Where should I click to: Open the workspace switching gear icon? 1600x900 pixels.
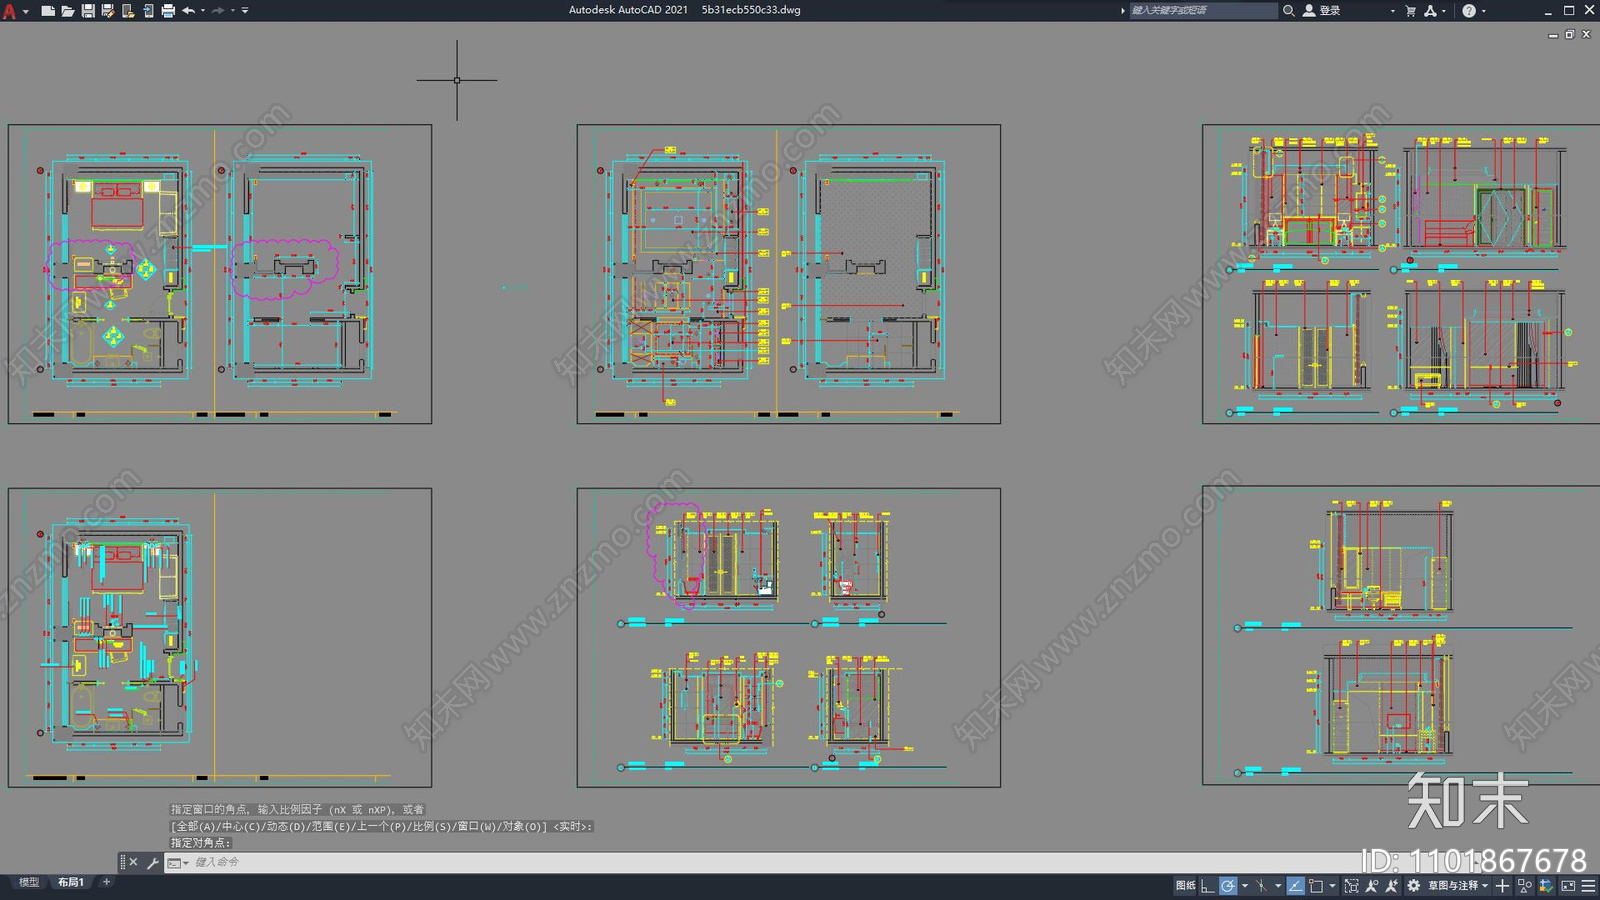pyautogui.click(x=1413, y=885)
